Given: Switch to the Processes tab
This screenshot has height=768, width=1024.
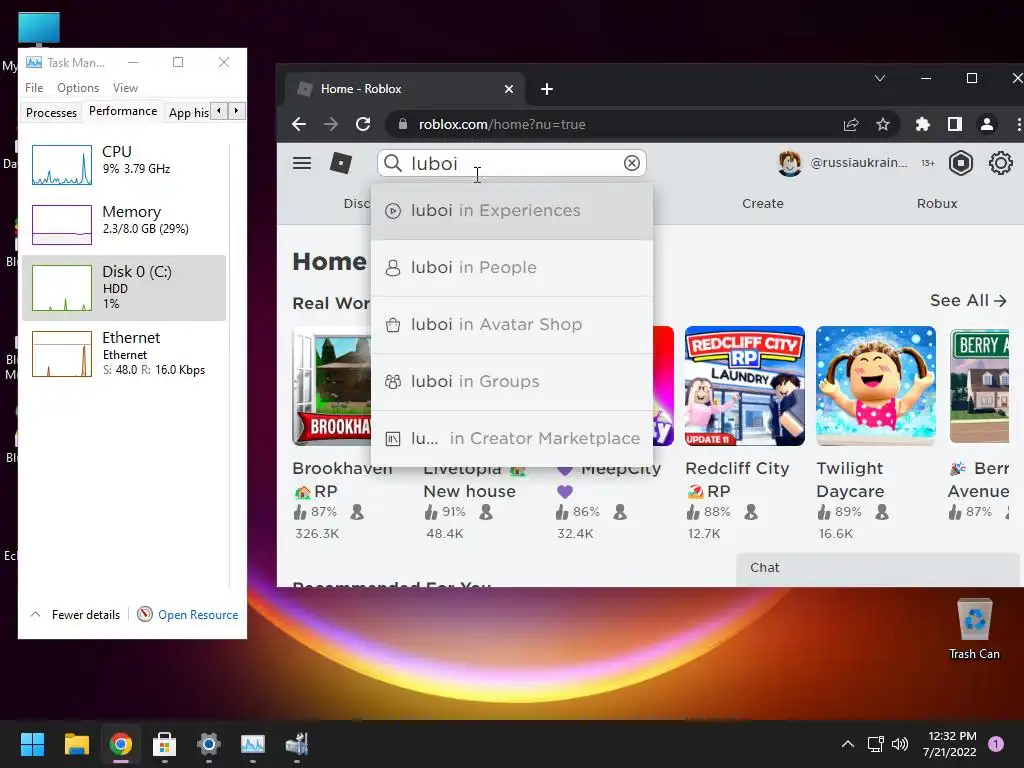Looking at the screenshot, I should [52, 112].
